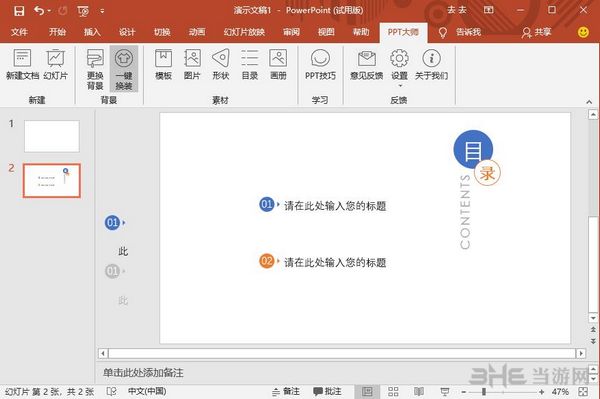This screenshot has height=399, width=600.
Task: Open the undo history dropdown arrow
Action: coord(49,11)
